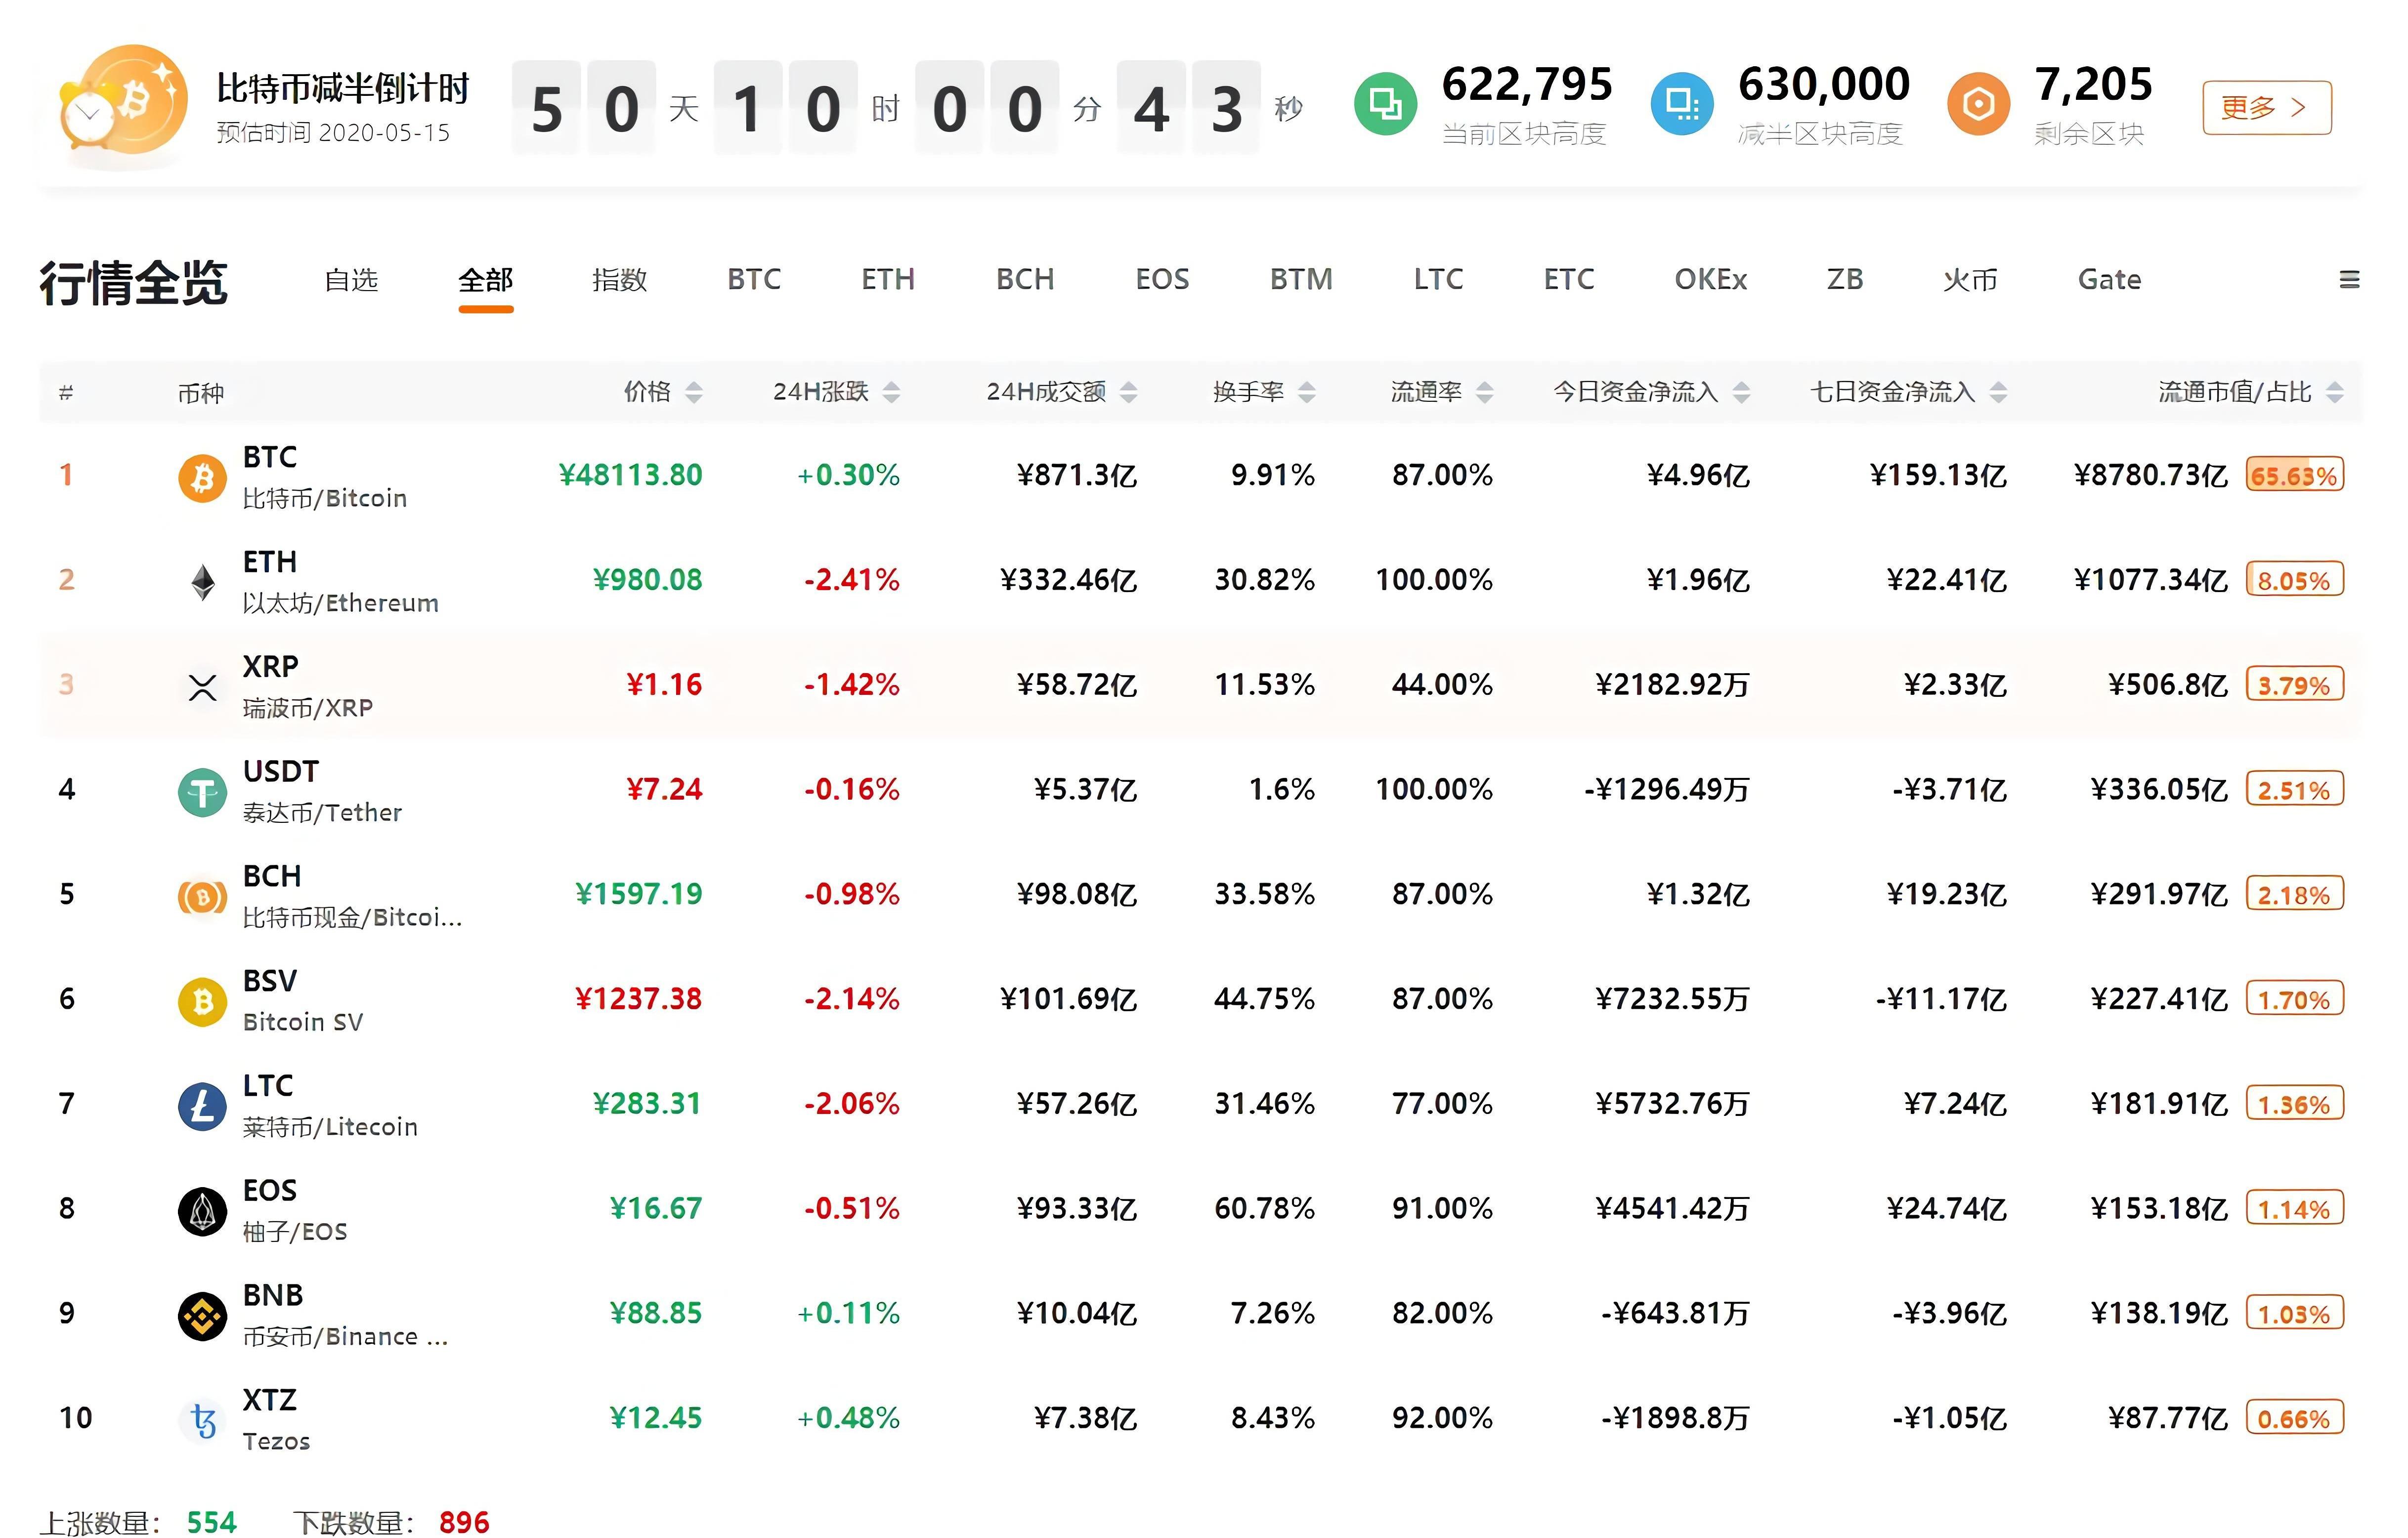Click the XRP coin logo
This screenshot has height=1538, width=2408.
[x=202, y=687]
